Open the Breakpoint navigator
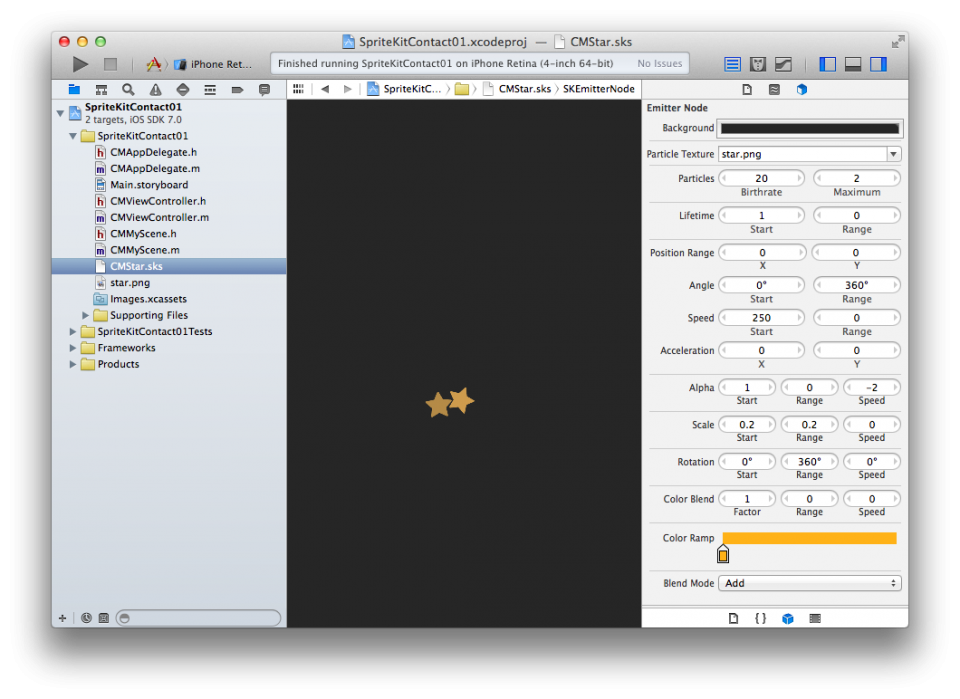Image resolution: width=960 pixels, height=699 pixels. (x=235, y=89)
